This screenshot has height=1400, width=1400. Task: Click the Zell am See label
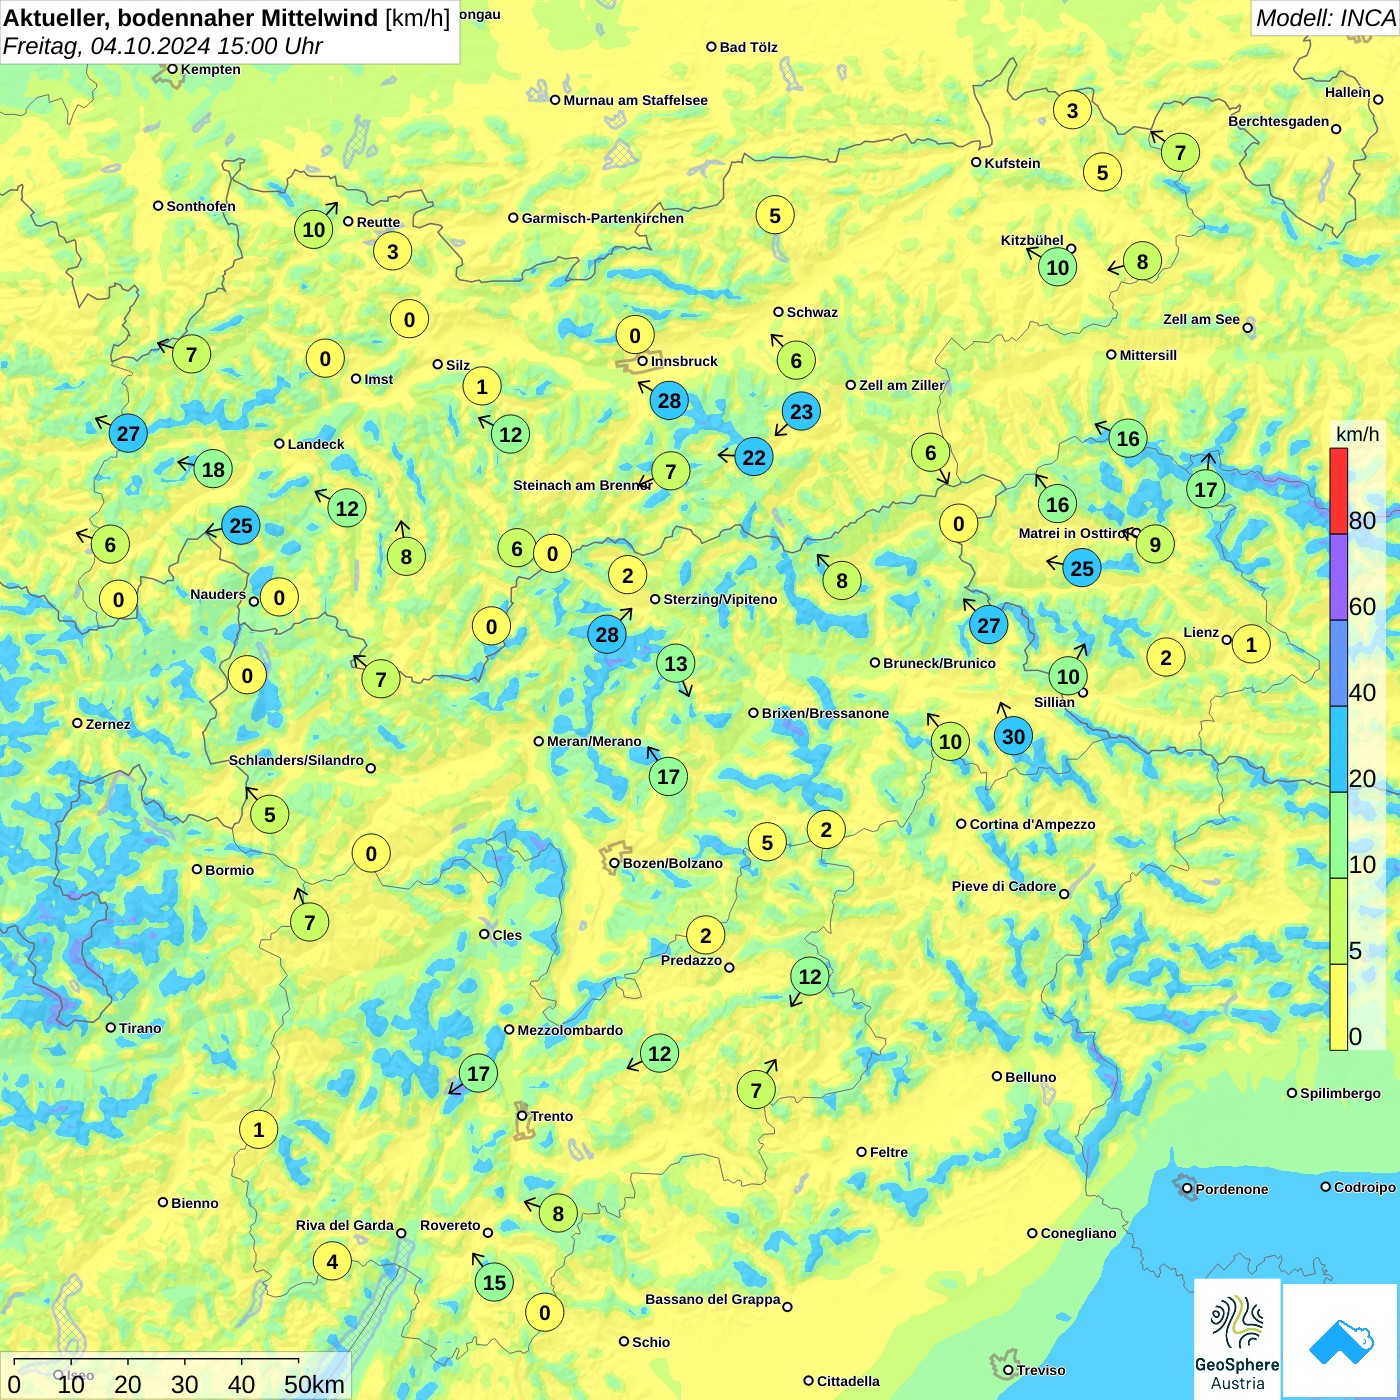point(1201,319)
